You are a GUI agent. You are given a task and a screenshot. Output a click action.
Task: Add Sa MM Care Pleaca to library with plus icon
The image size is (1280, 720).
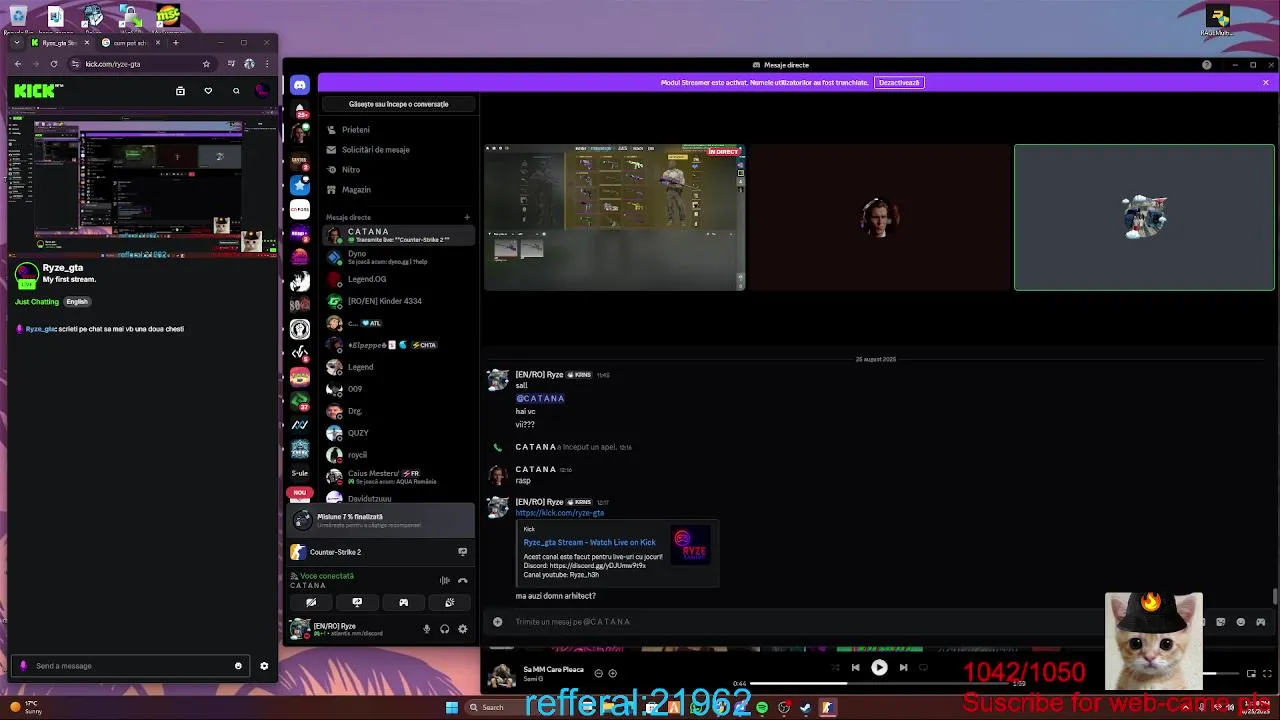coord(612,673)
